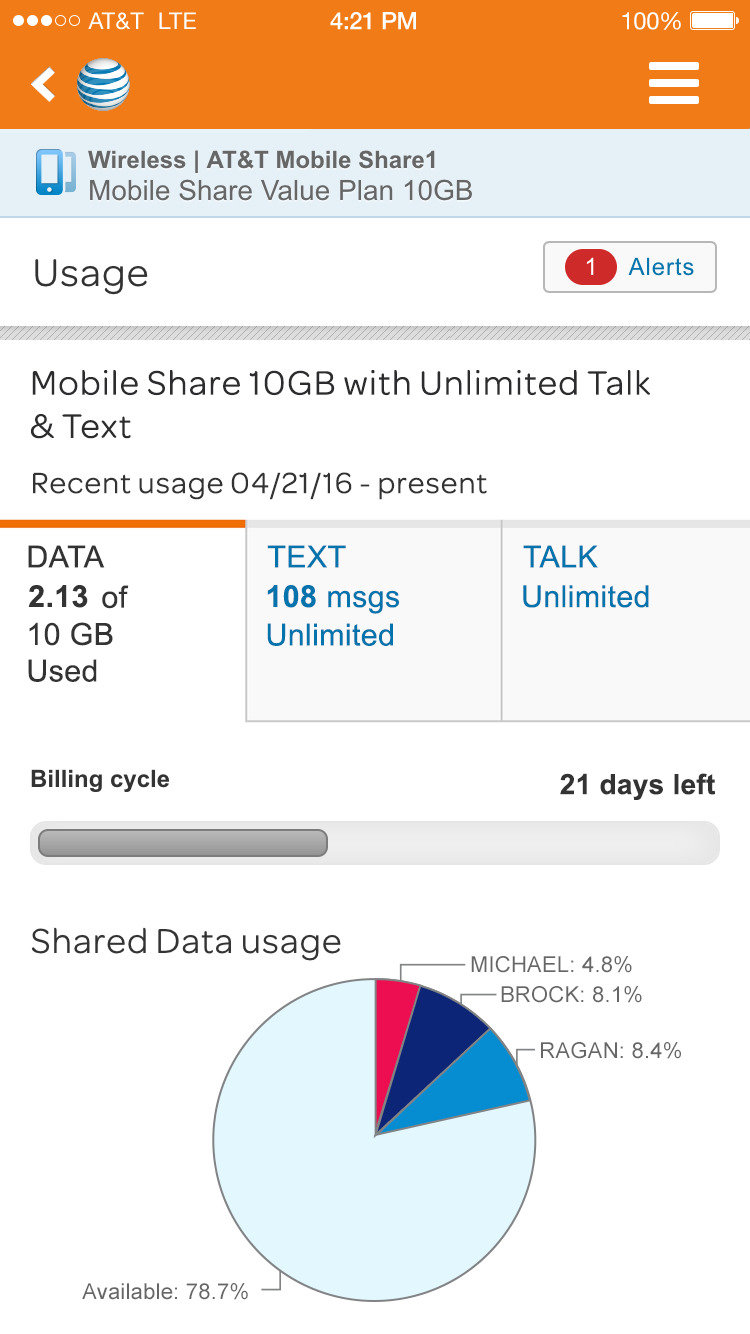Image resolution: width=750 pixels, height=1334 pixels.
Task: Switch to the TALK usage tab
Action: coord(625,621)
